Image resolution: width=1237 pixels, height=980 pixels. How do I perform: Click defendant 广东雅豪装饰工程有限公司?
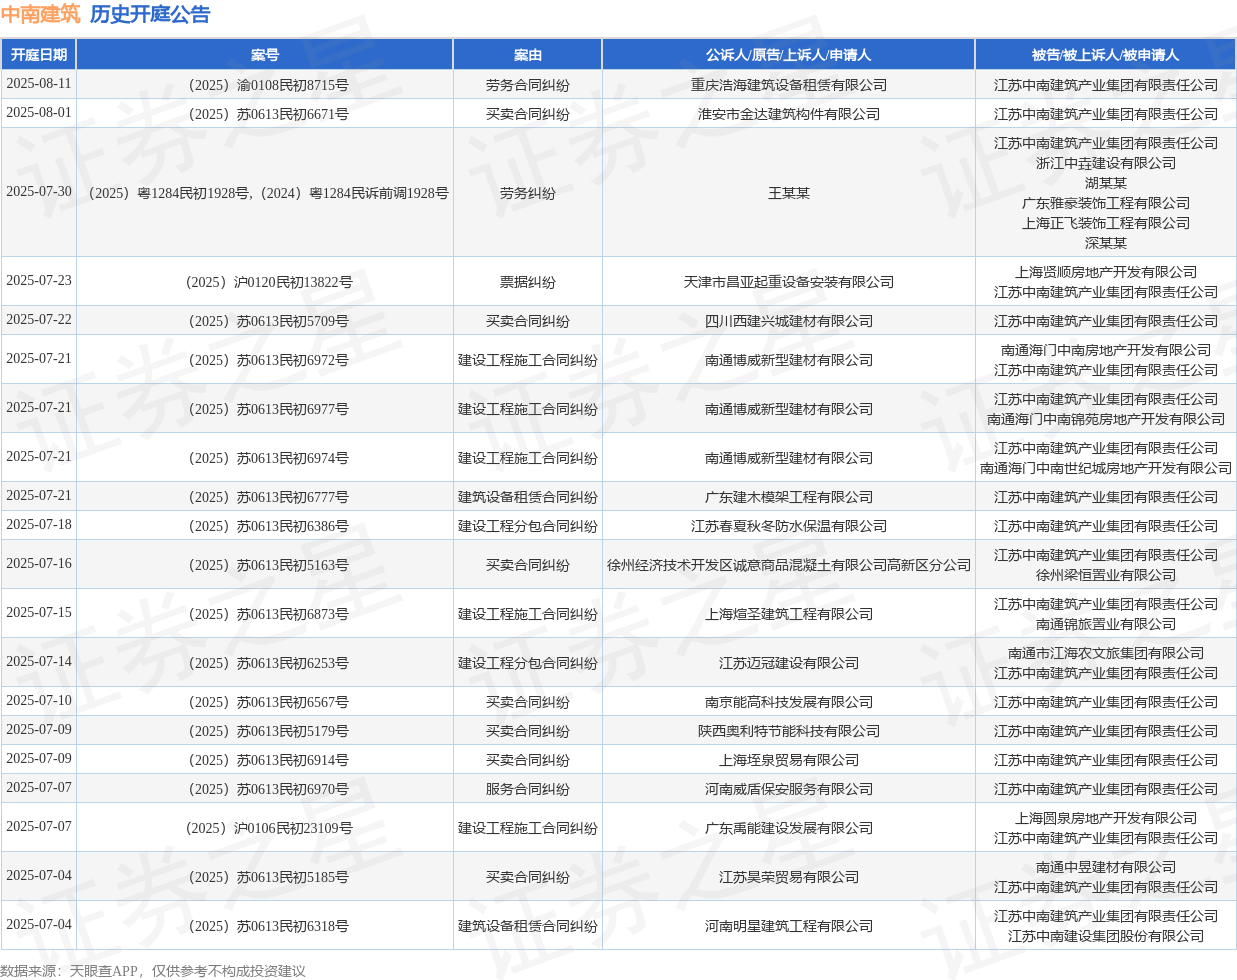point(1106,203)
